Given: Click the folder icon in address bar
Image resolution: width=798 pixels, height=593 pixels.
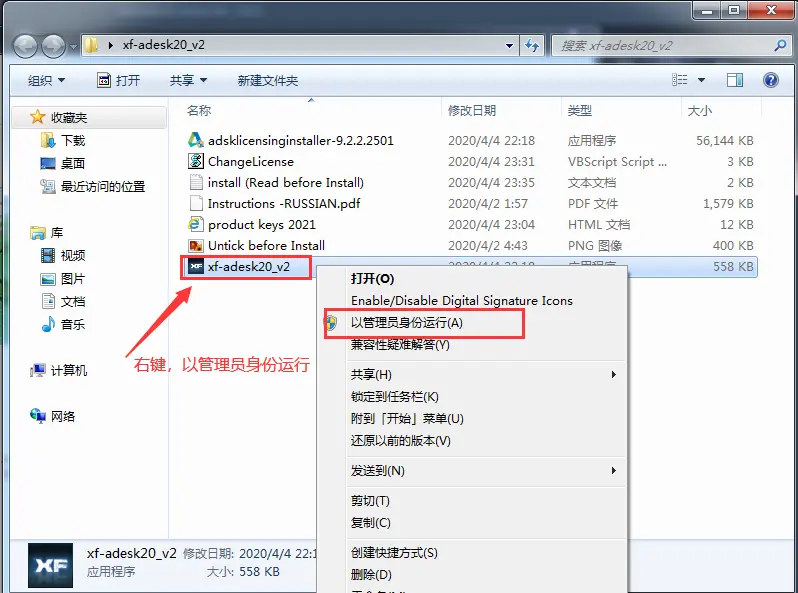Looking at the screenshot, I should (92, 45).
